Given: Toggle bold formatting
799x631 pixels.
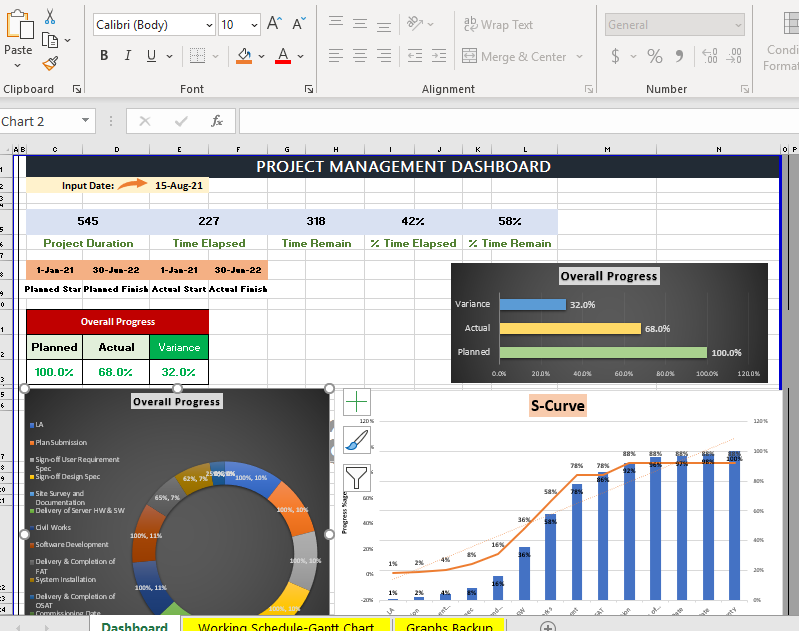Looking at the screenshot, I should click(104, 56).
